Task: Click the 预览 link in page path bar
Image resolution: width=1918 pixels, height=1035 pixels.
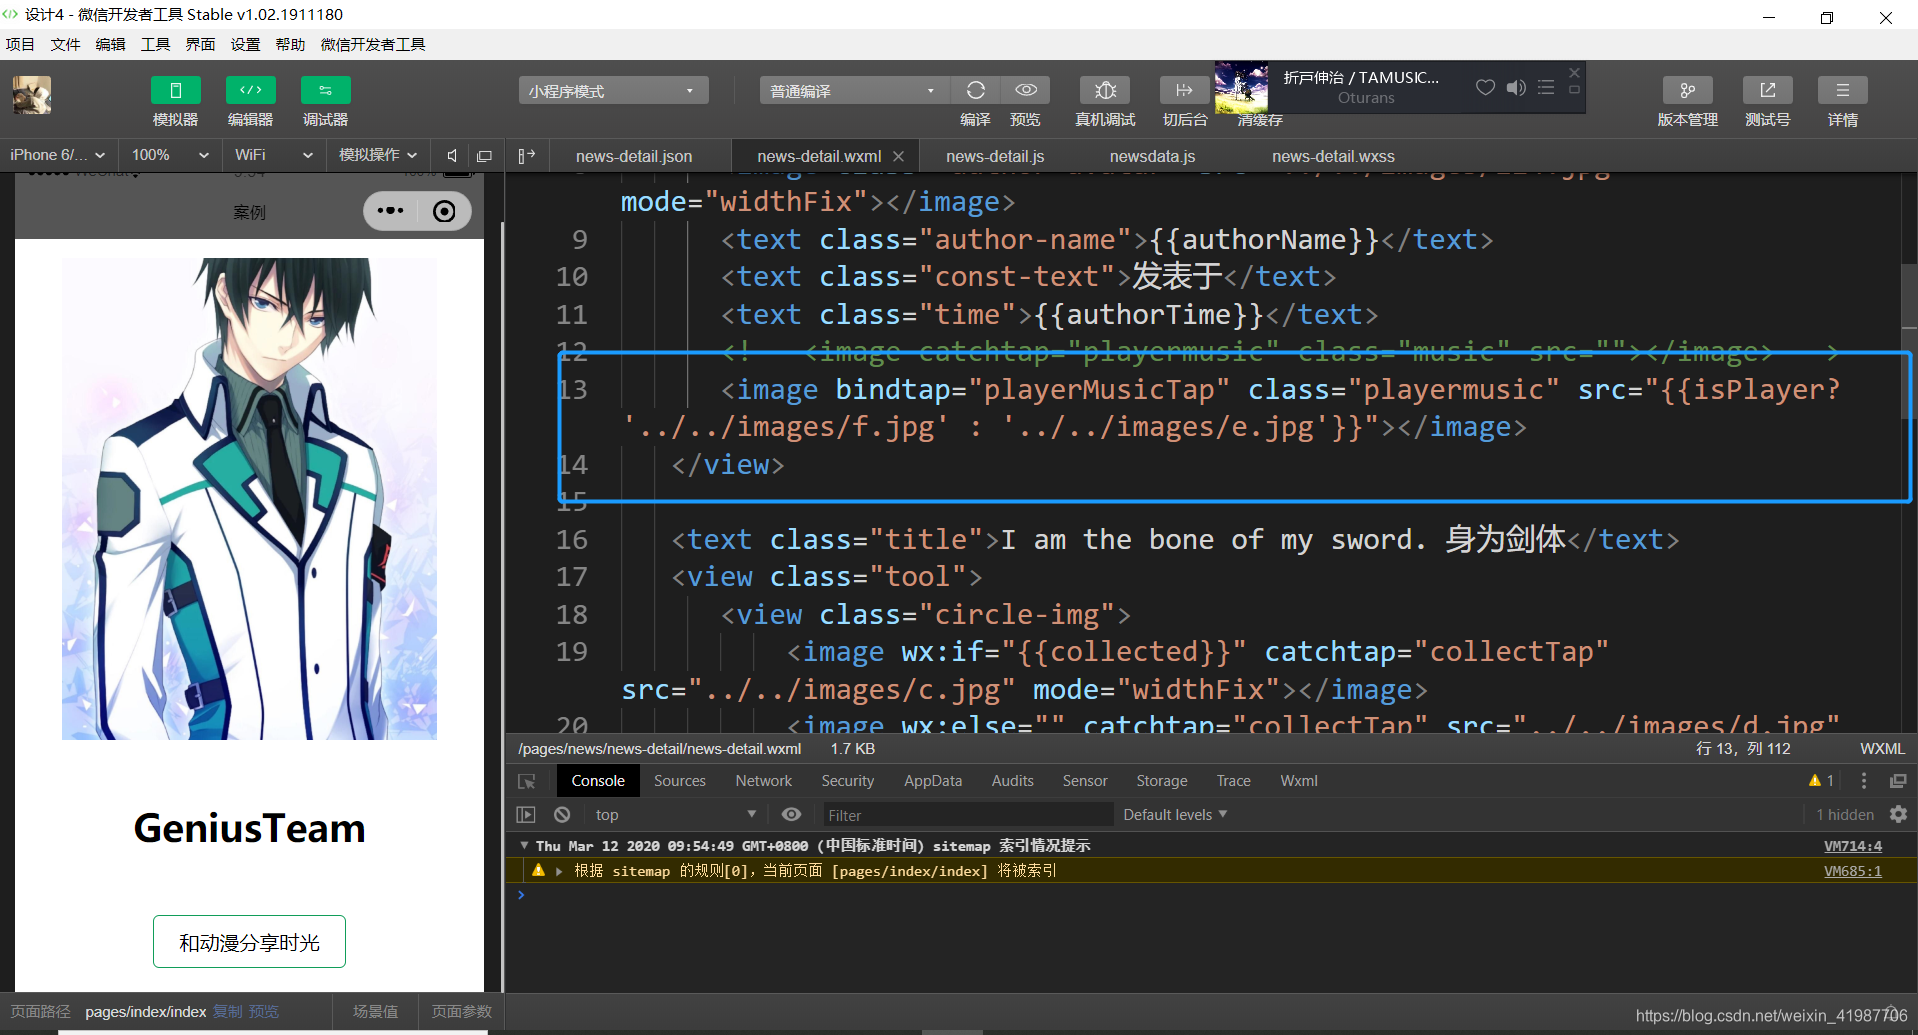Action: pos(263,1012)
